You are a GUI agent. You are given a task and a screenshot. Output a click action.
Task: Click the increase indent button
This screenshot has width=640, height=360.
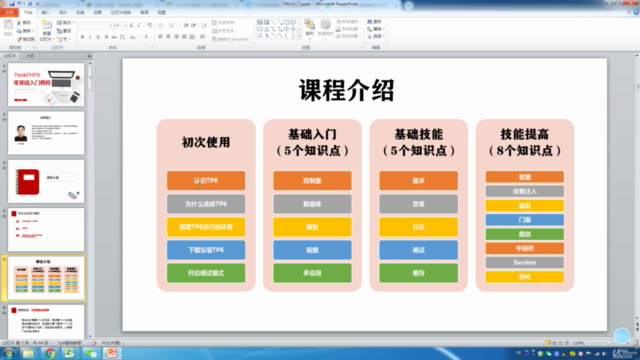pyautogui.click(x=194, y=25)
